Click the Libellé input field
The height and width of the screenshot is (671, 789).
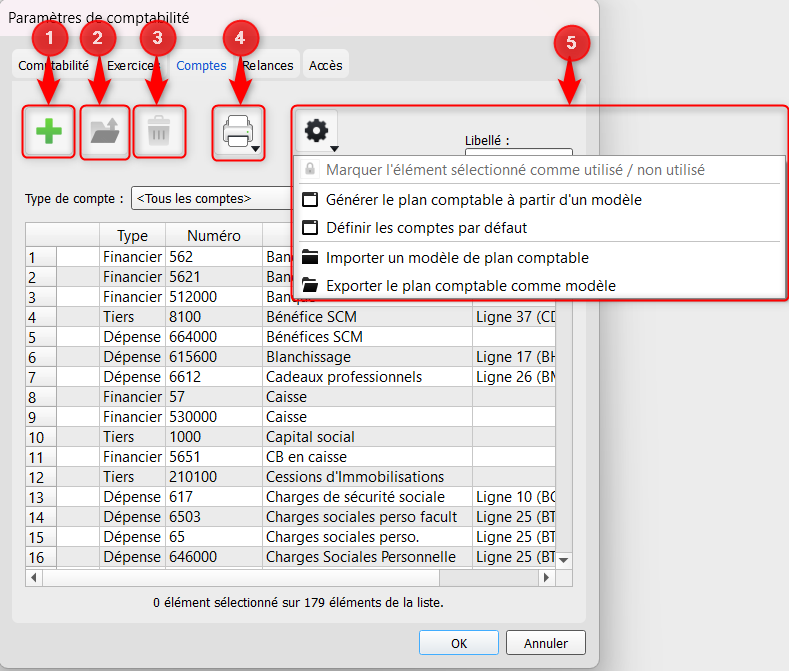519,152
